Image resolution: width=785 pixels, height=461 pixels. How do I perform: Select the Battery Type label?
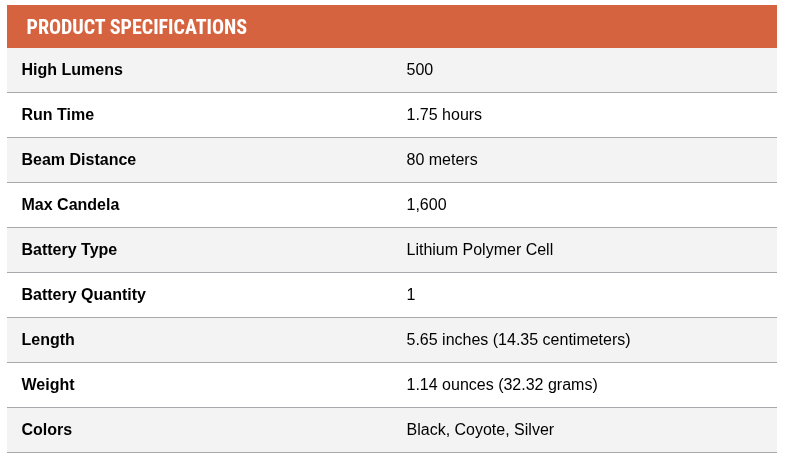tap(69, 250)
